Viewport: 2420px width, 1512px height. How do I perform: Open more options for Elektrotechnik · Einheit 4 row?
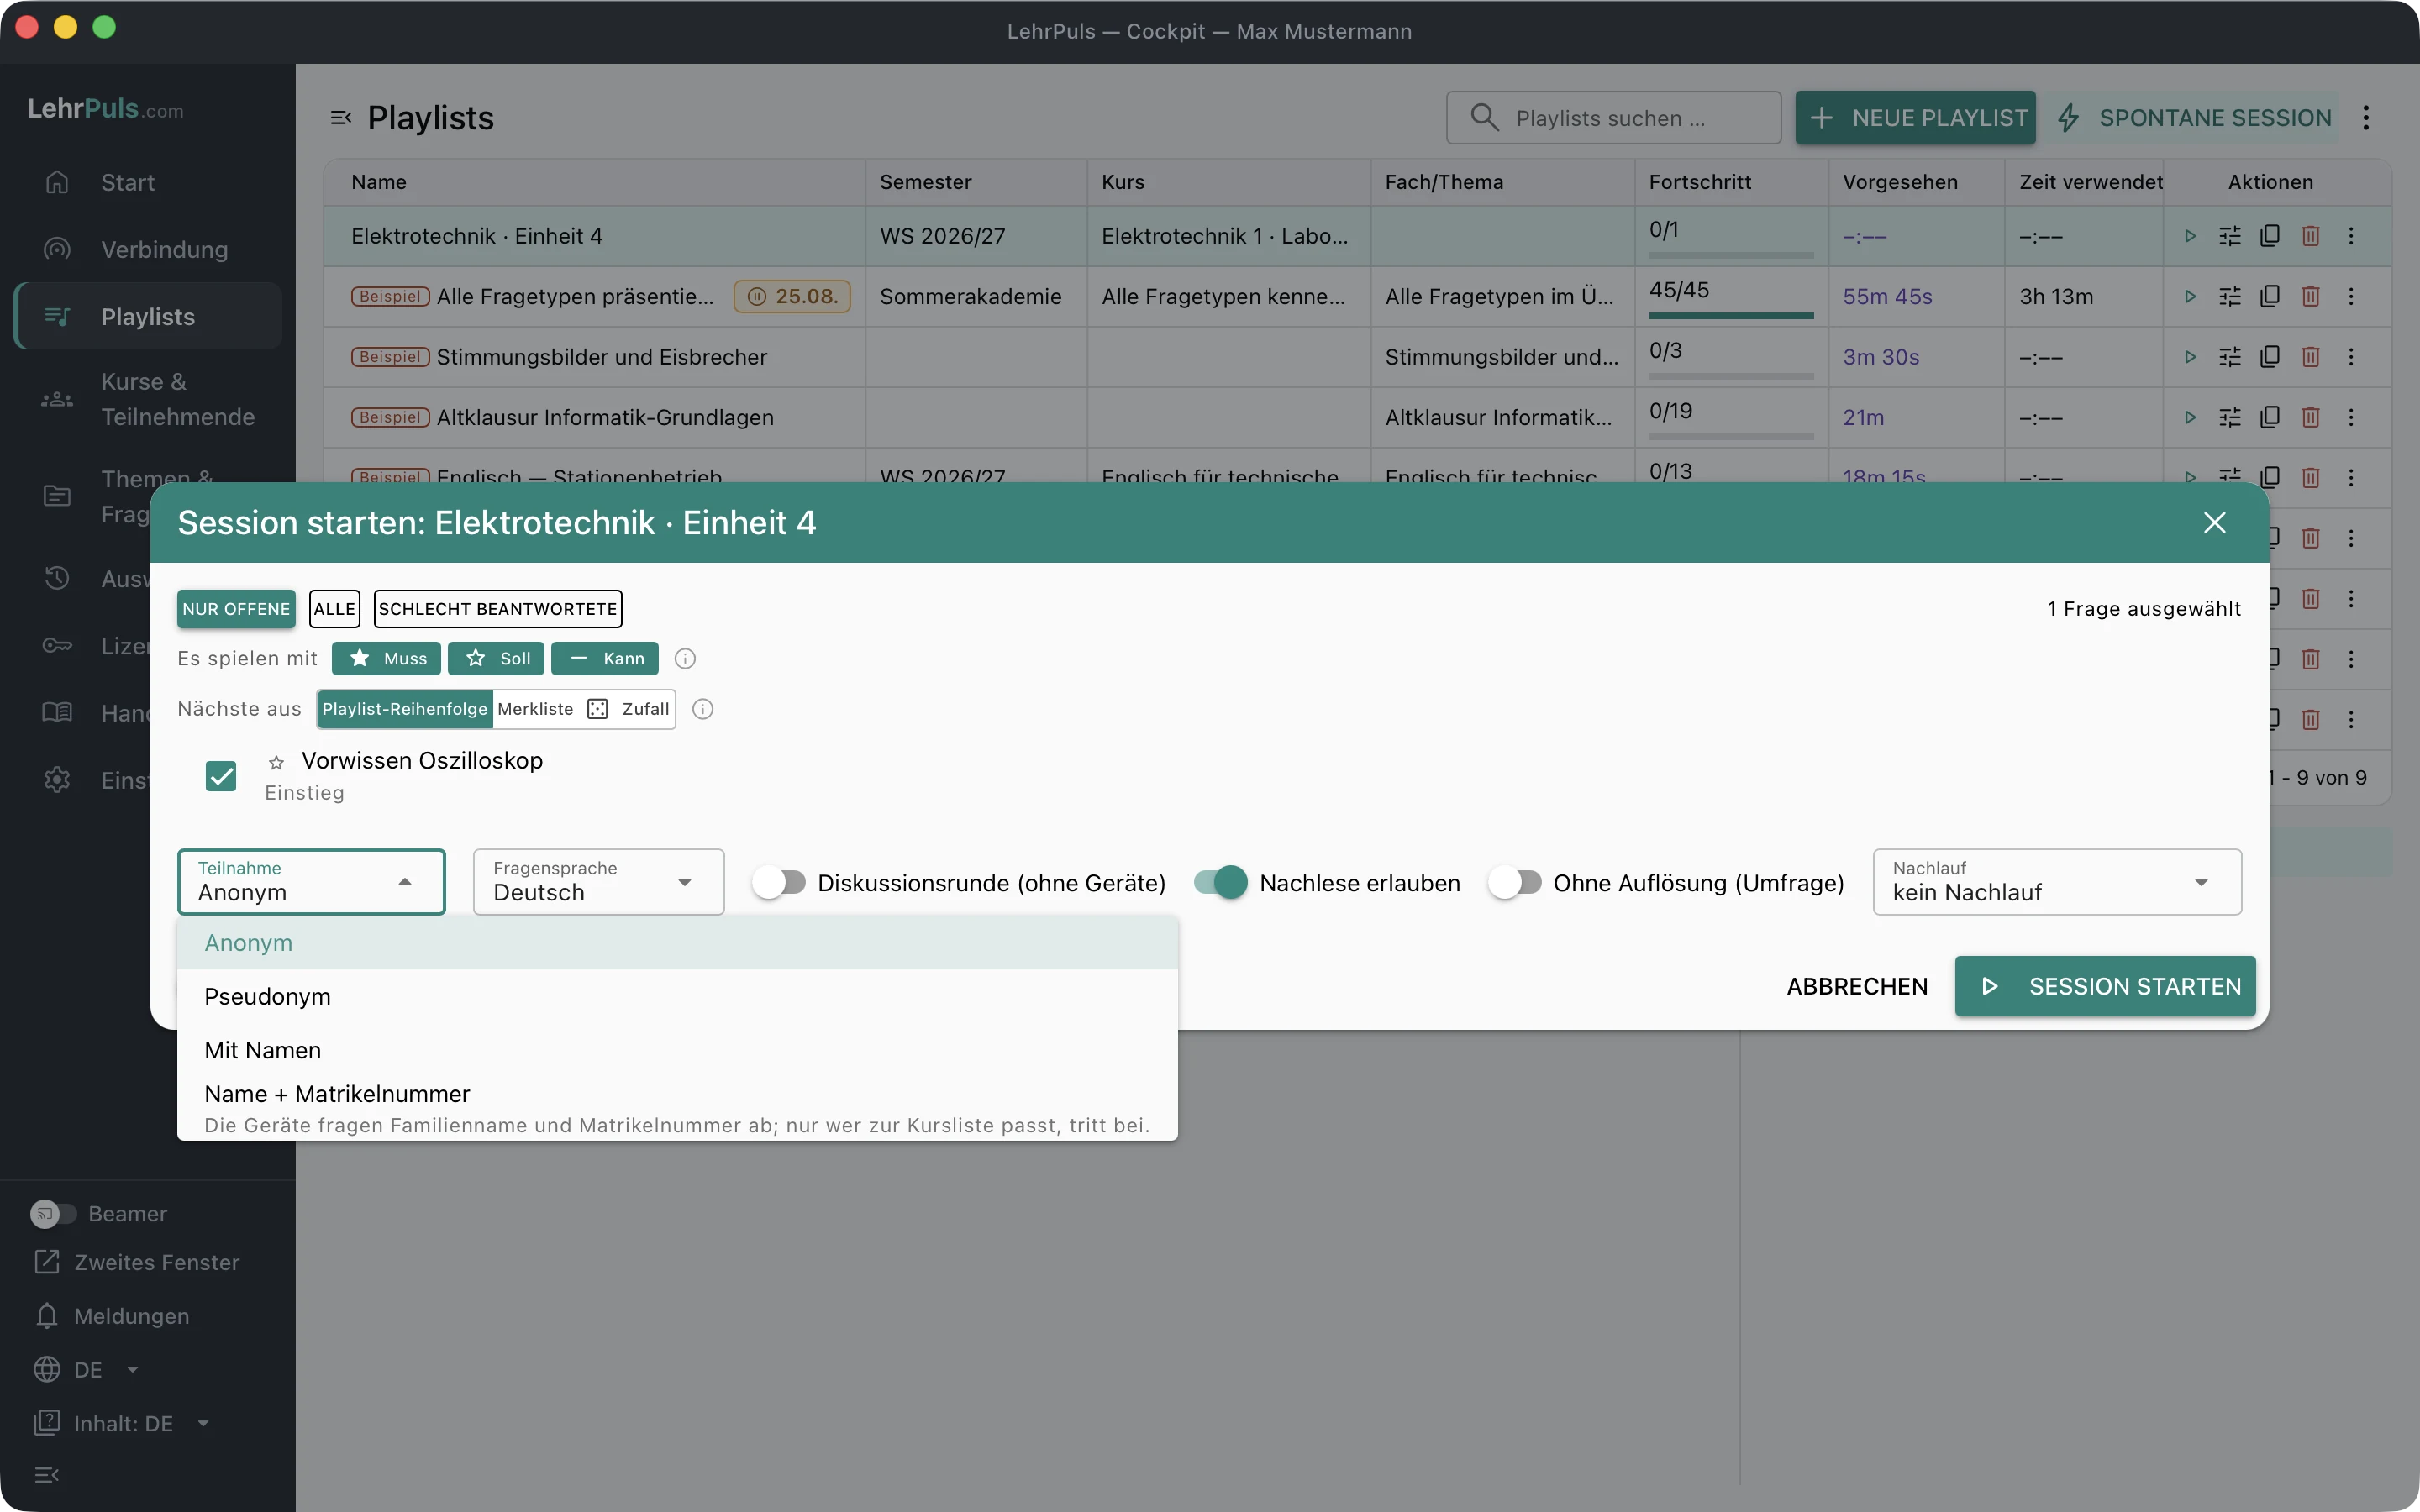point(2351,236)
